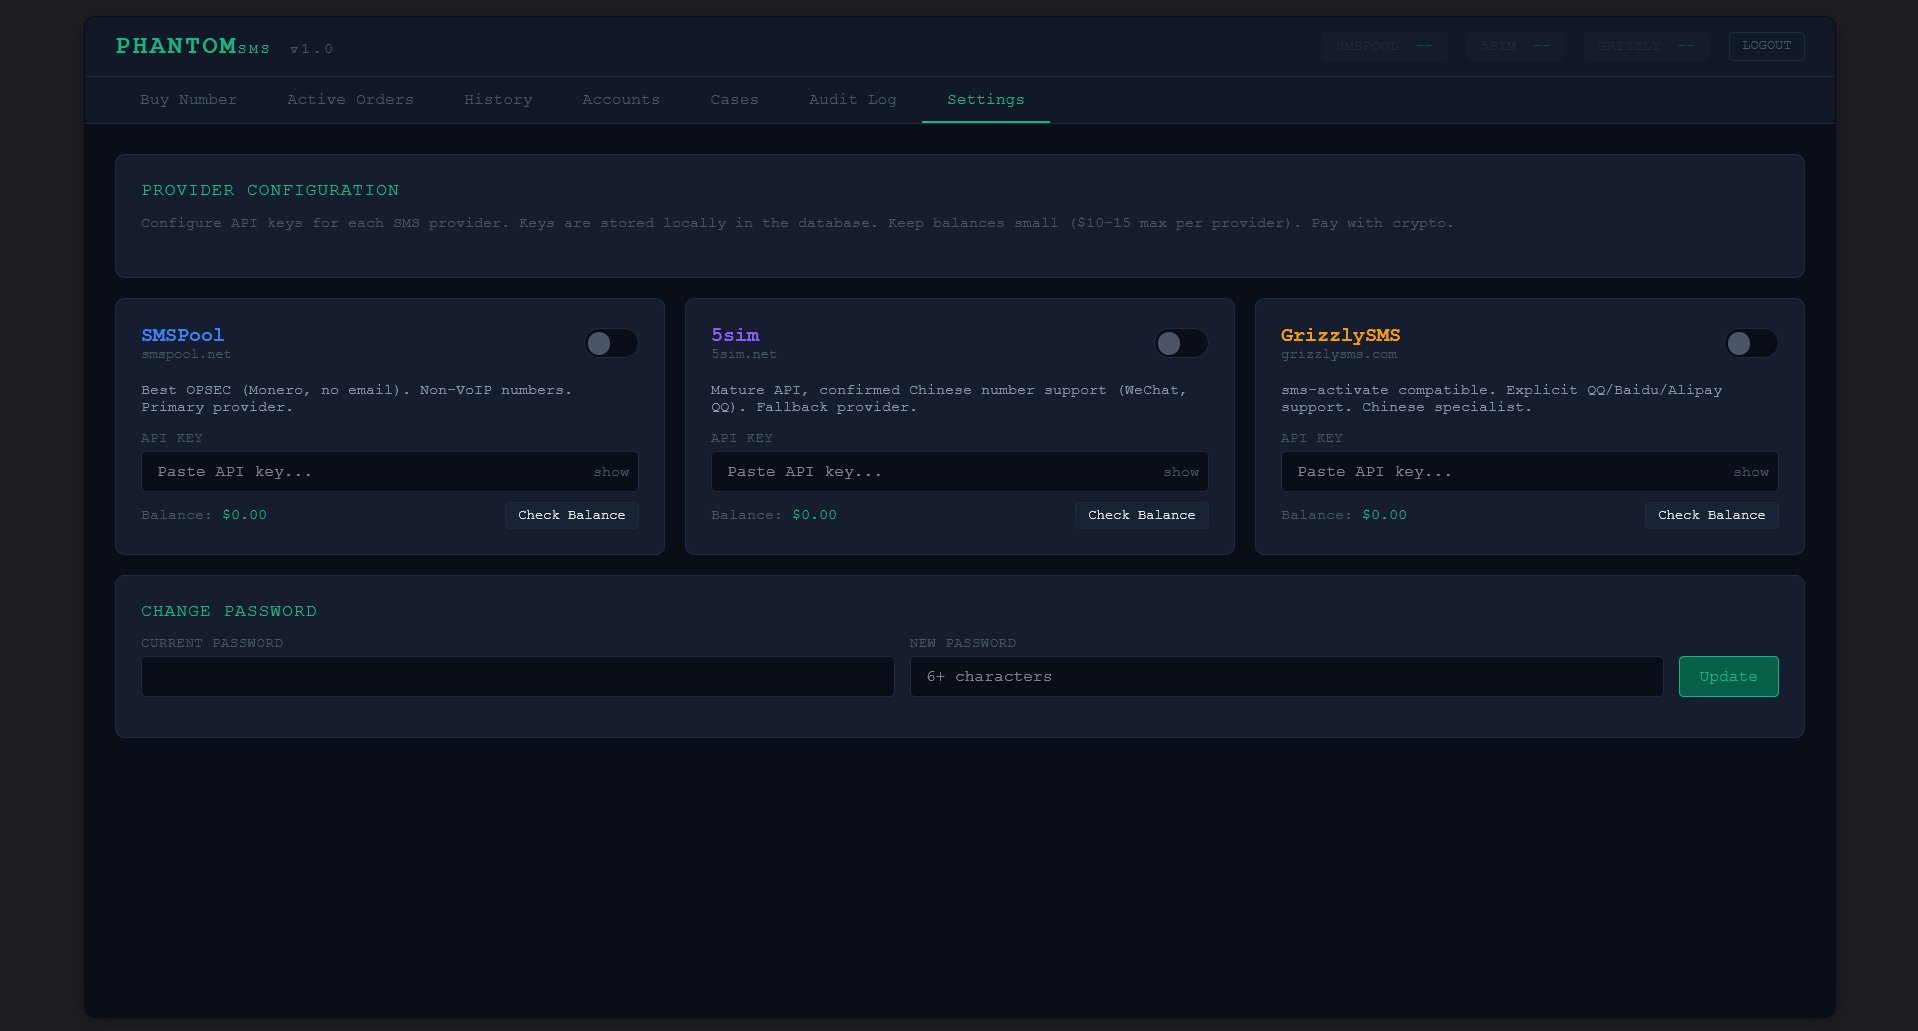Check the GrizzlySMS balance
This screenshot has width=1918, height=1031.
click(1711, 515)
